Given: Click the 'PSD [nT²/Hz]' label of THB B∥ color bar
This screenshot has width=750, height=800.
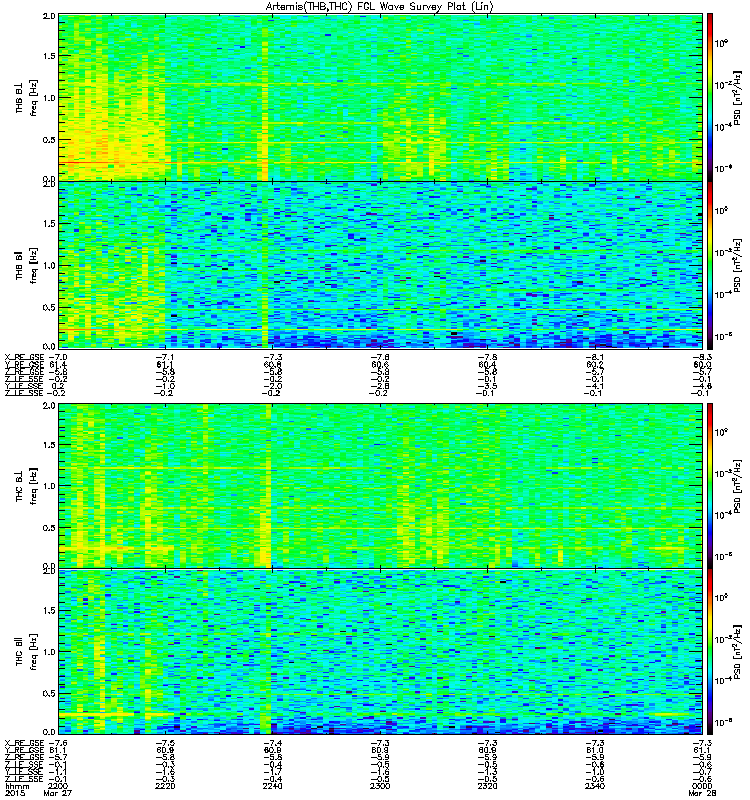Looking at the screenshot, I should point(737,265).
